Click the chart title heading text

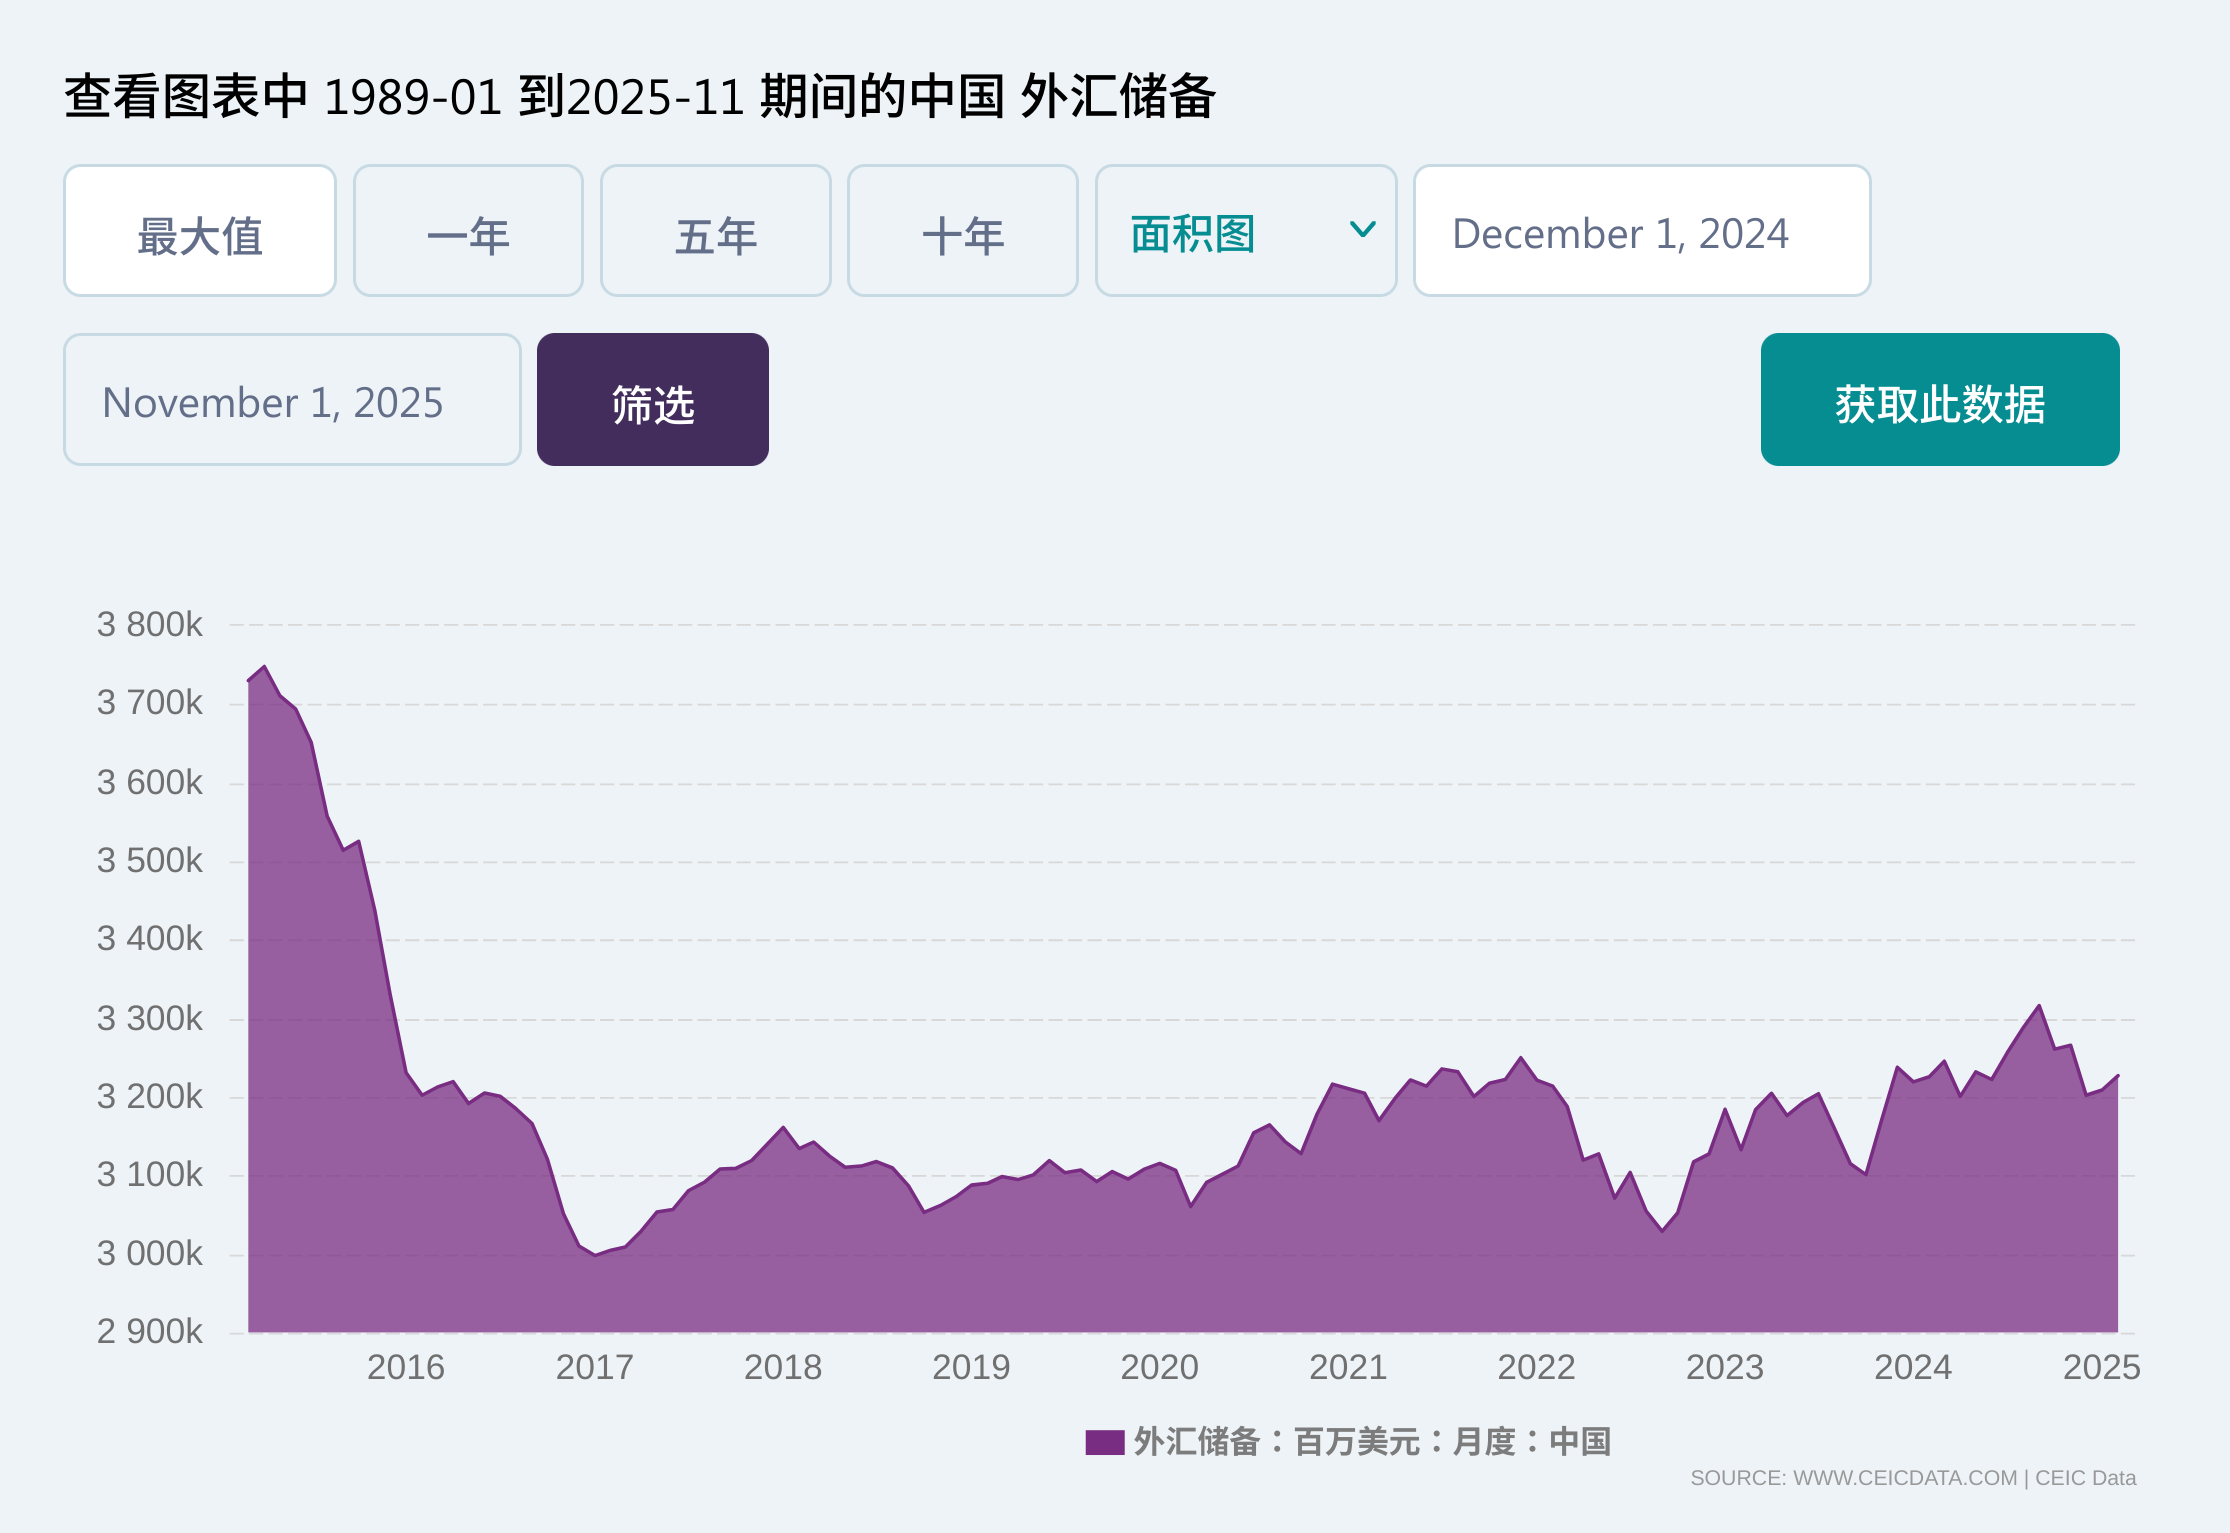click(x=640, y=97)
